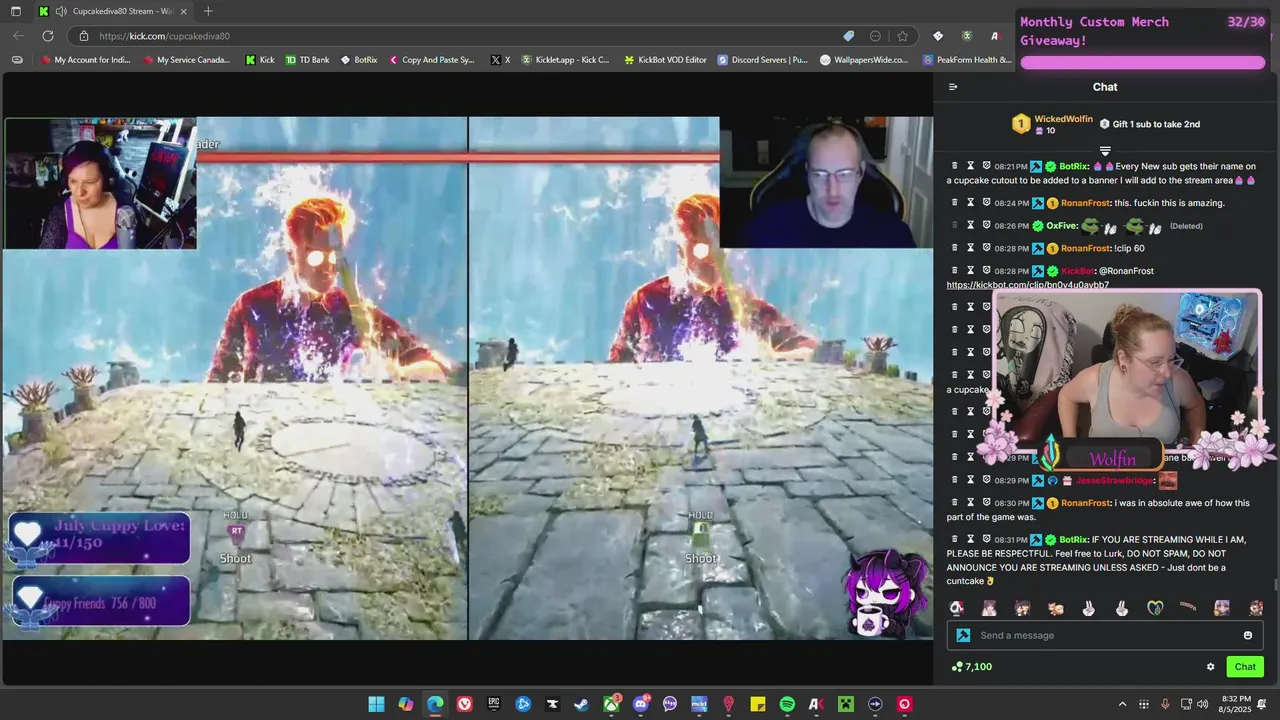
Task: Insert the purple-haired anime emote
Action: click(1221, 608)
